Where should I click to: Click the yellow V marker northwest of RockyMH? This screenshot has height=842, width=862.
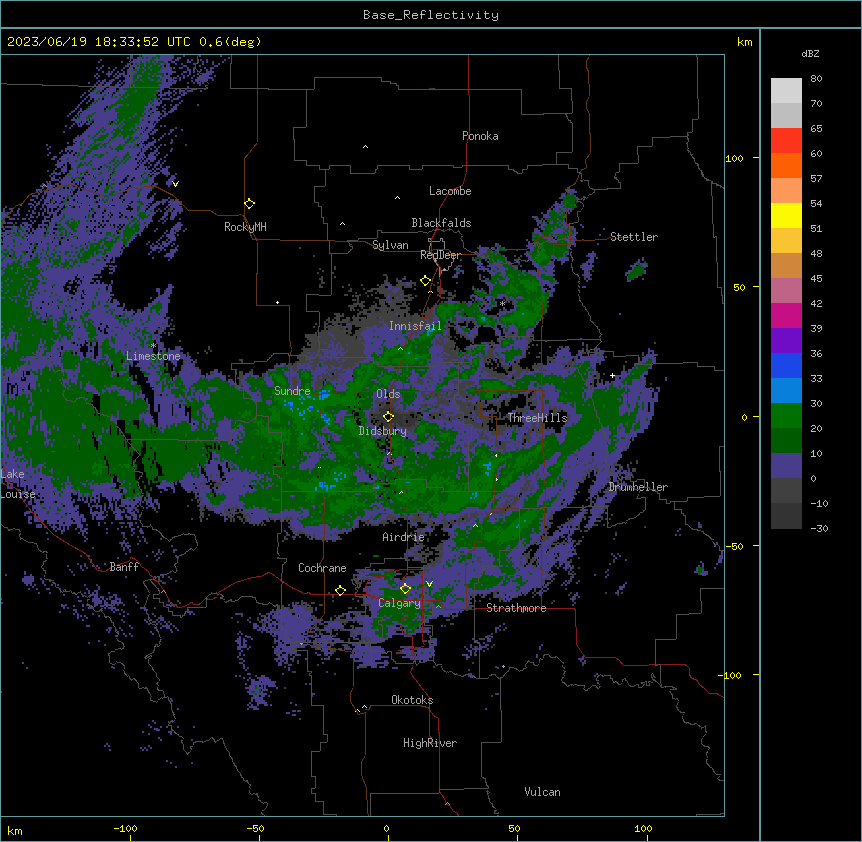click(175, 184)
